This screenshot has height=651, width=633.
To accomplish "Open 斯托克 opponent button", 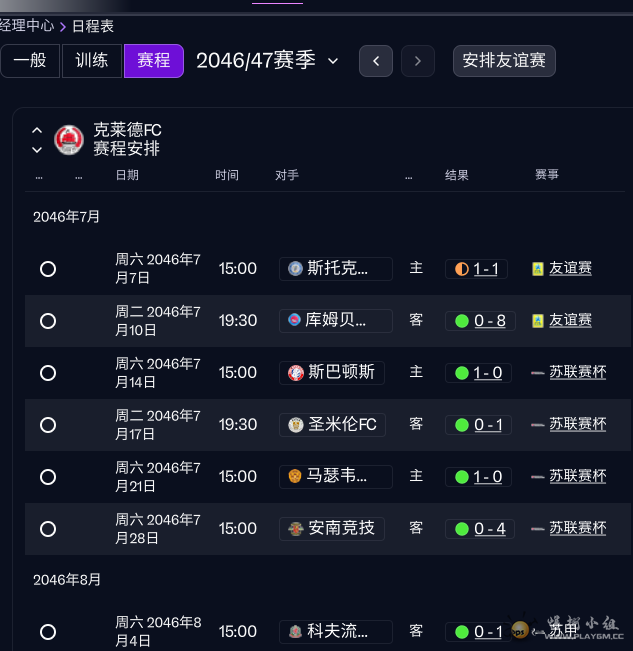I will pos(336,269).
